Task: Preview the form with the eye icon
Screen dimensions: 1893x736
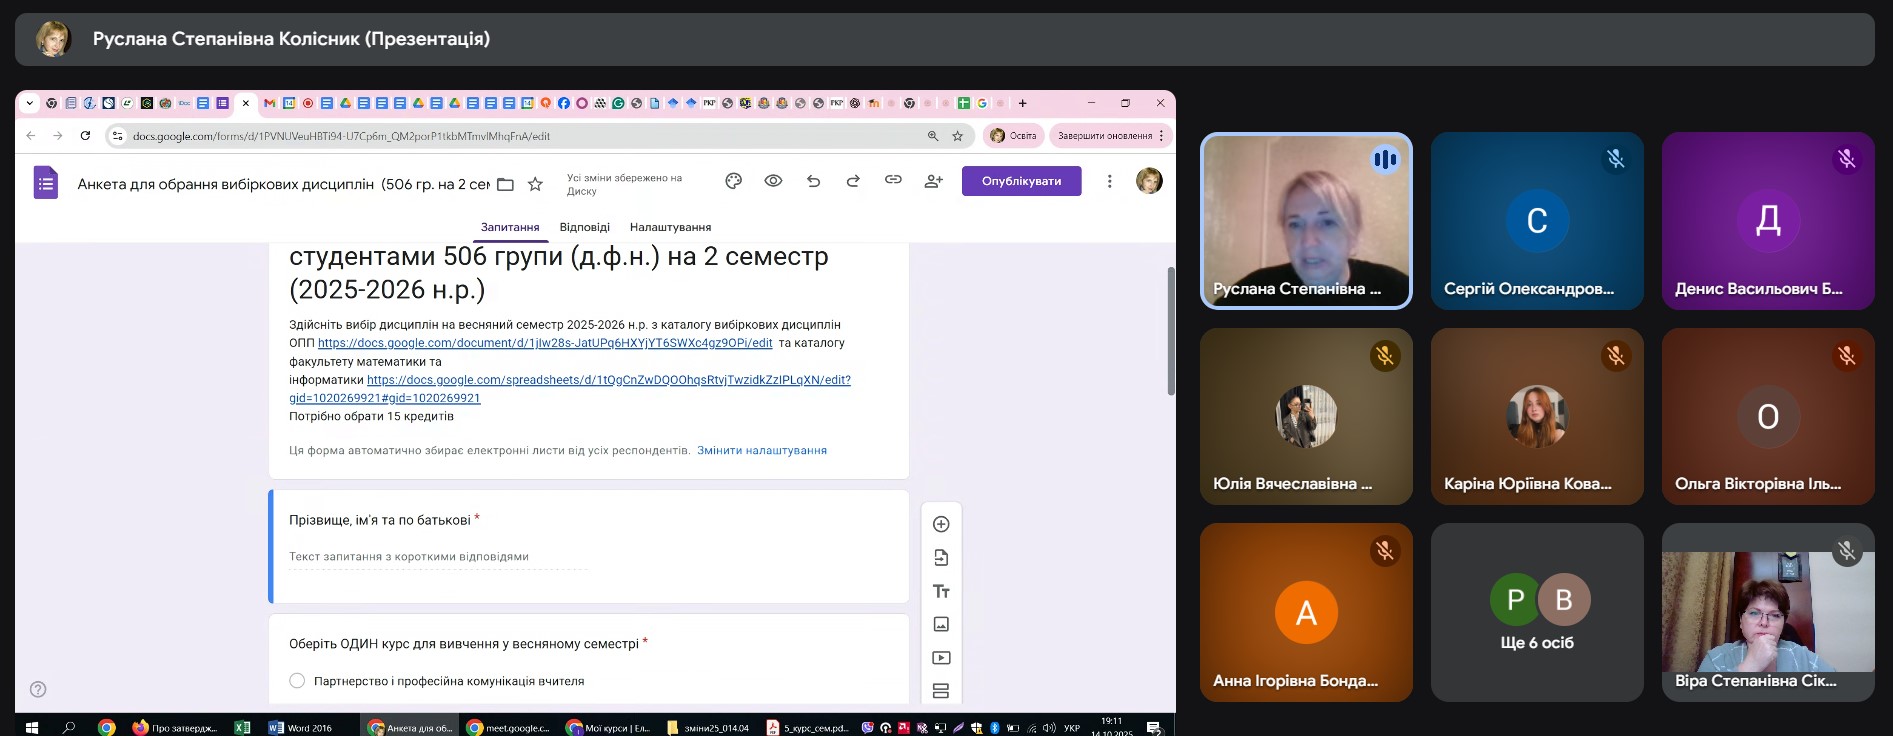Action: click(773, 181)
